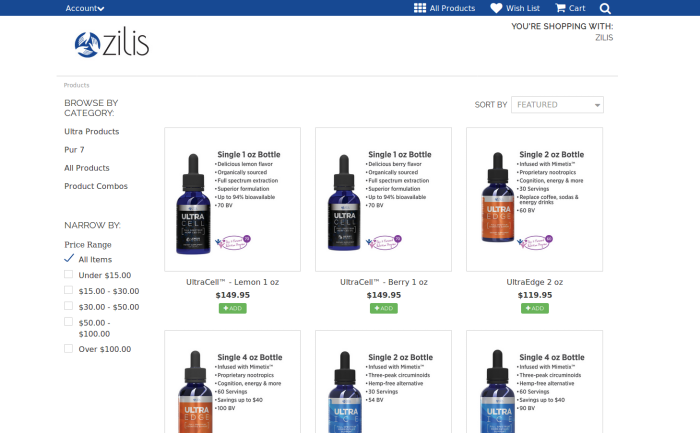Click the All Products grid icon

[420, 8]
